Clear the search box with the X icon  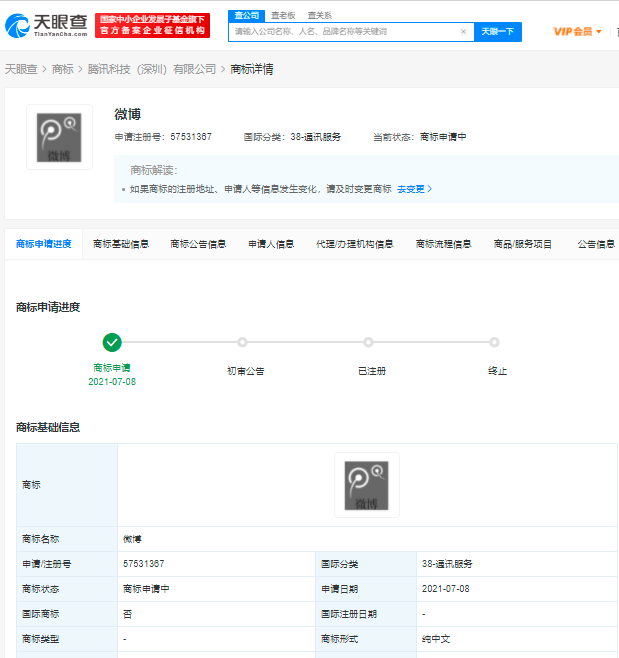(463, 32)
